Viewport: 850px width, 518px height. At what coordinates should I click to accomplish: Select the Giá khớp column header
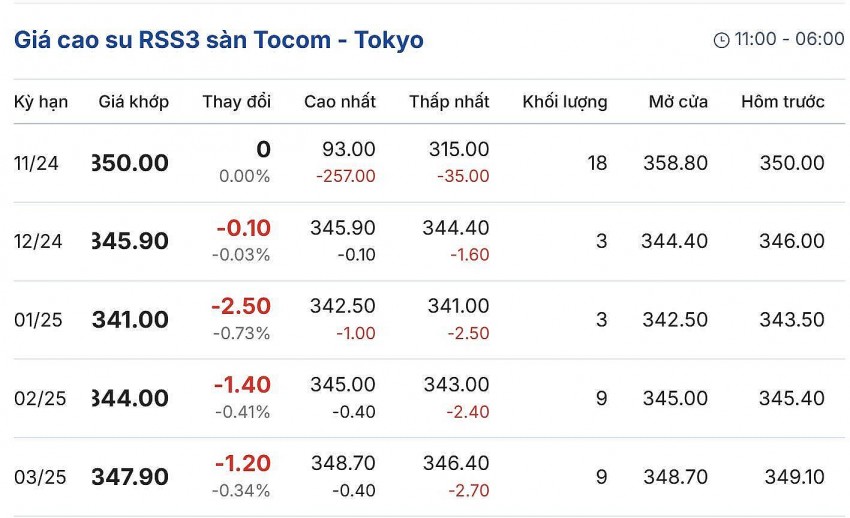pyautogui.click(x=134, y=102)
